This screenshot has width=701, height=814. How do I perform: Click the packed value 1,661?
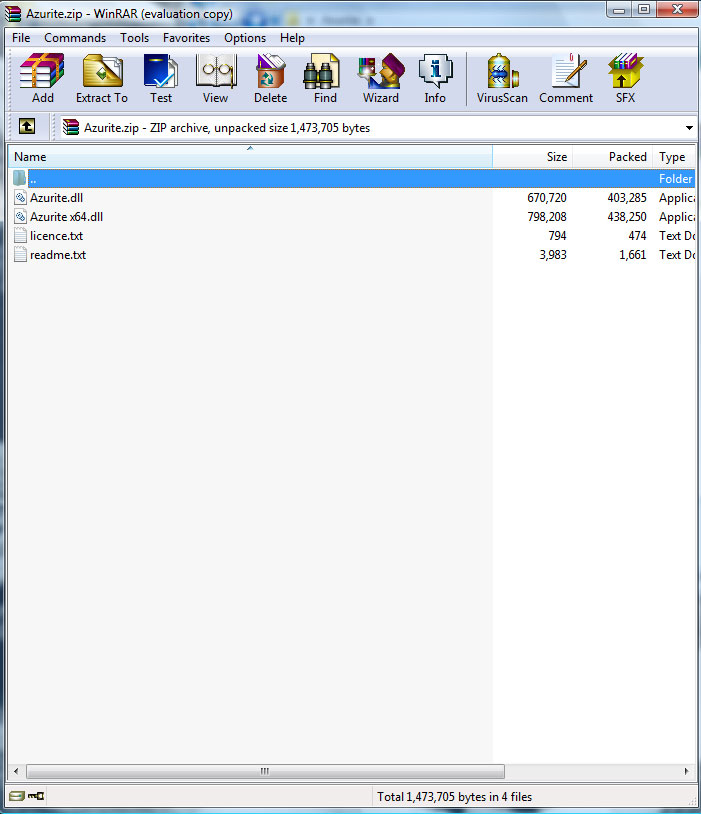click(x=632, y=255)
